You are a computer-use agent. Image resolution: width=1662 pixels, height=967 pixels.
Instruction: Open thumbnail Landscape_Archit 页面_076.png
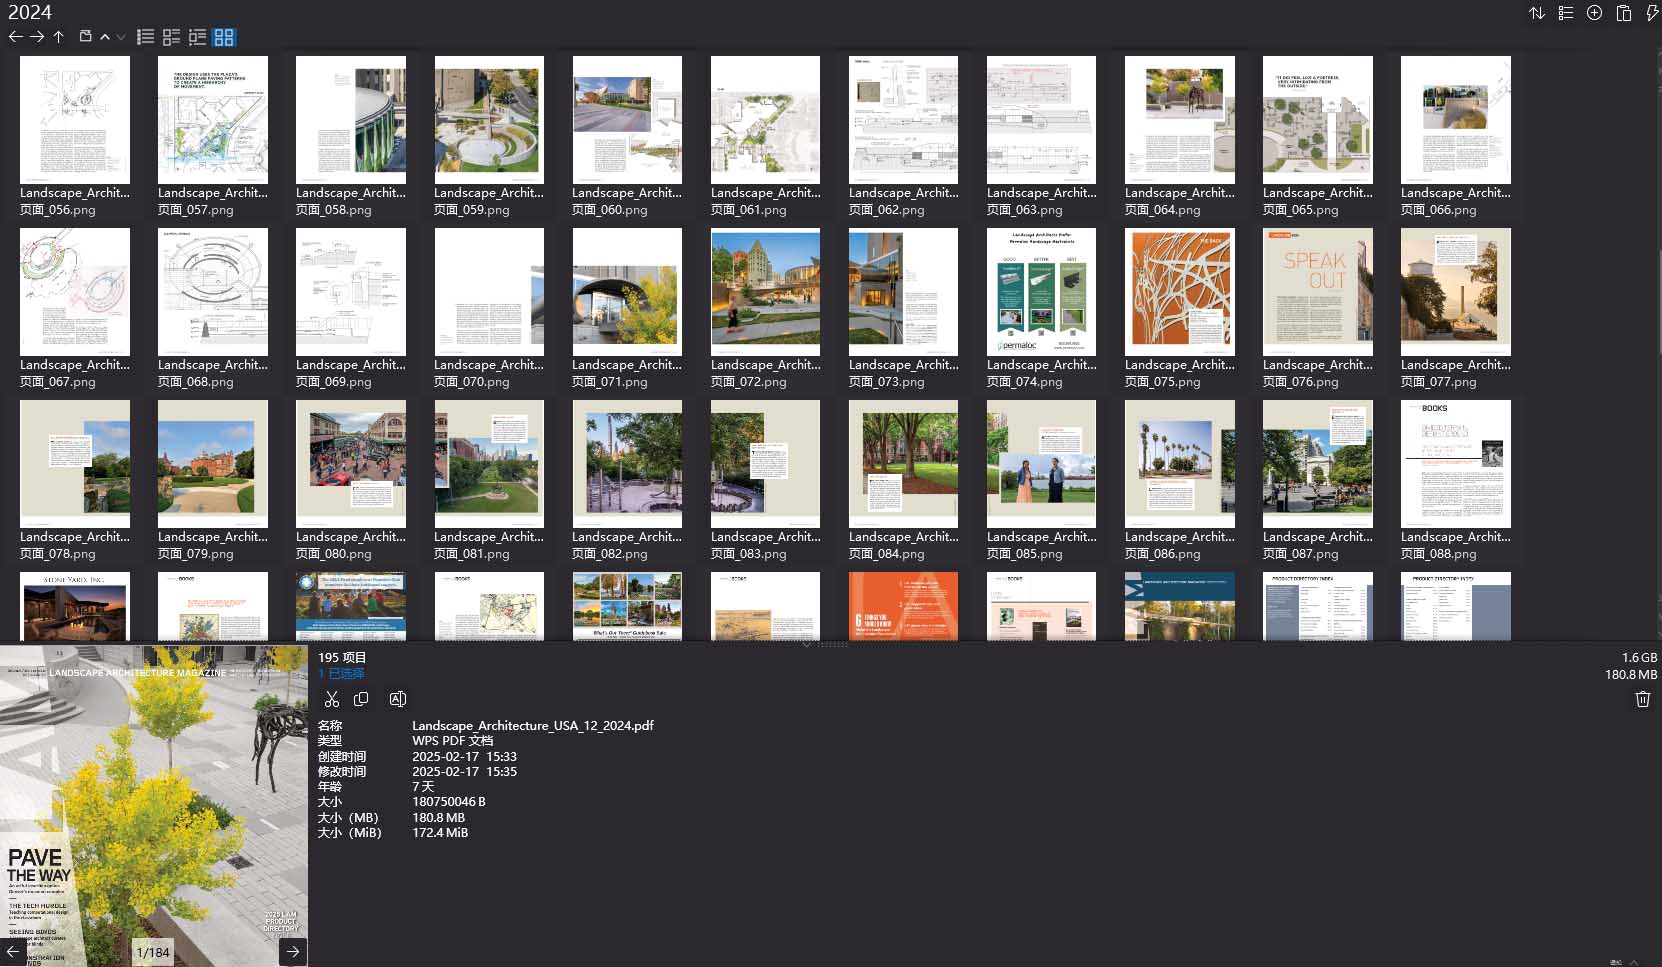(1317, 291)
